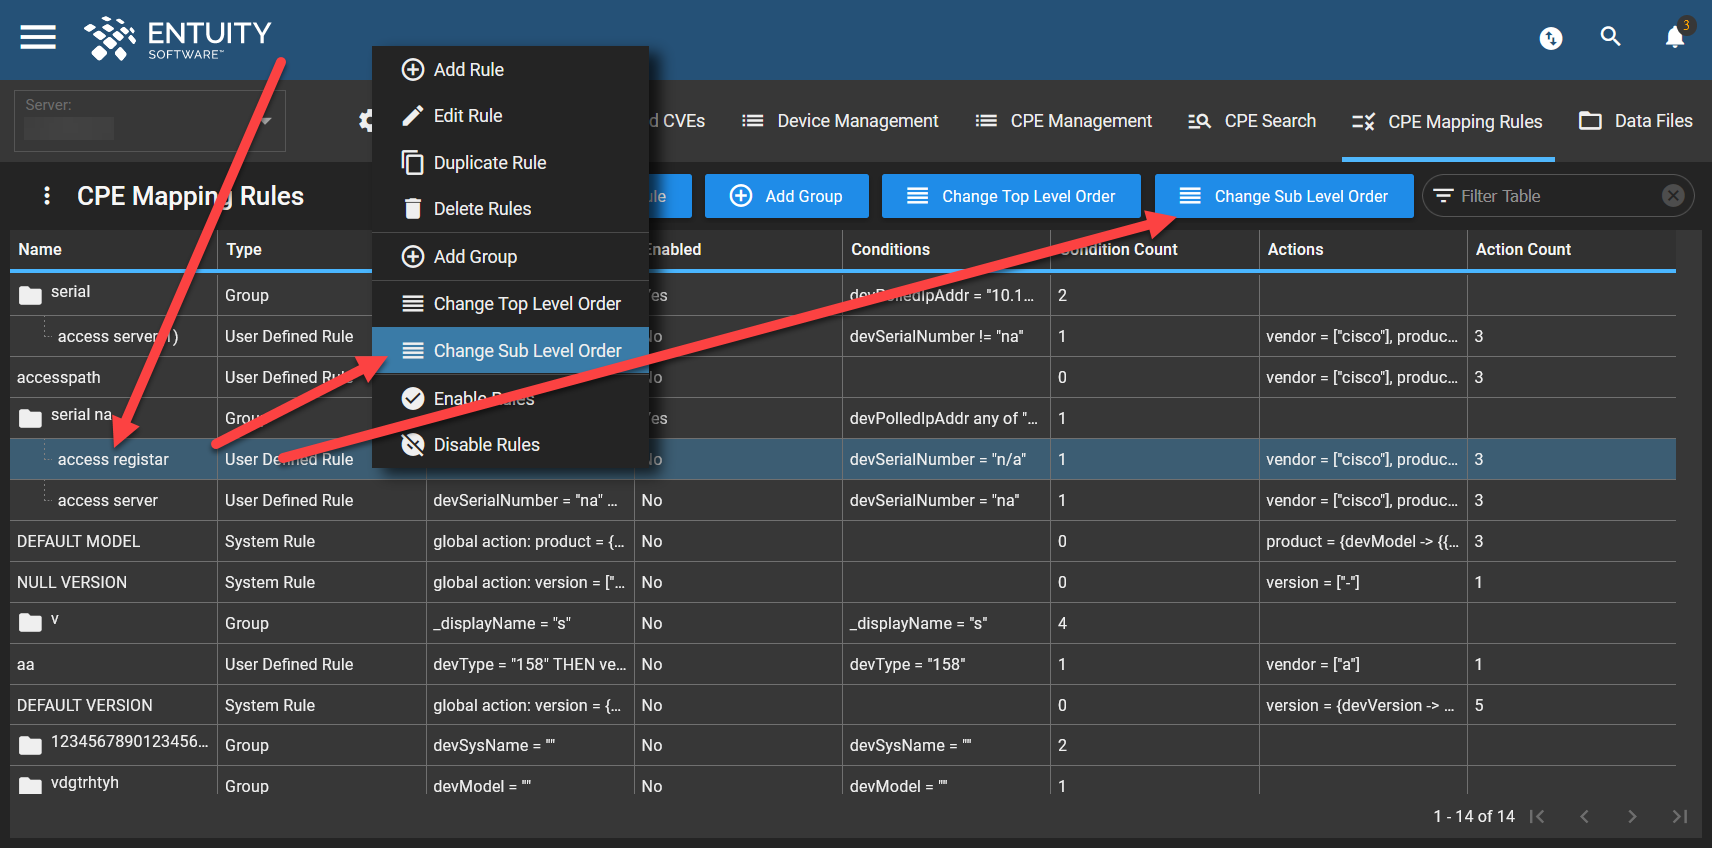
Task: Open the notifications bell
Action: click(x=1675, y=37)
